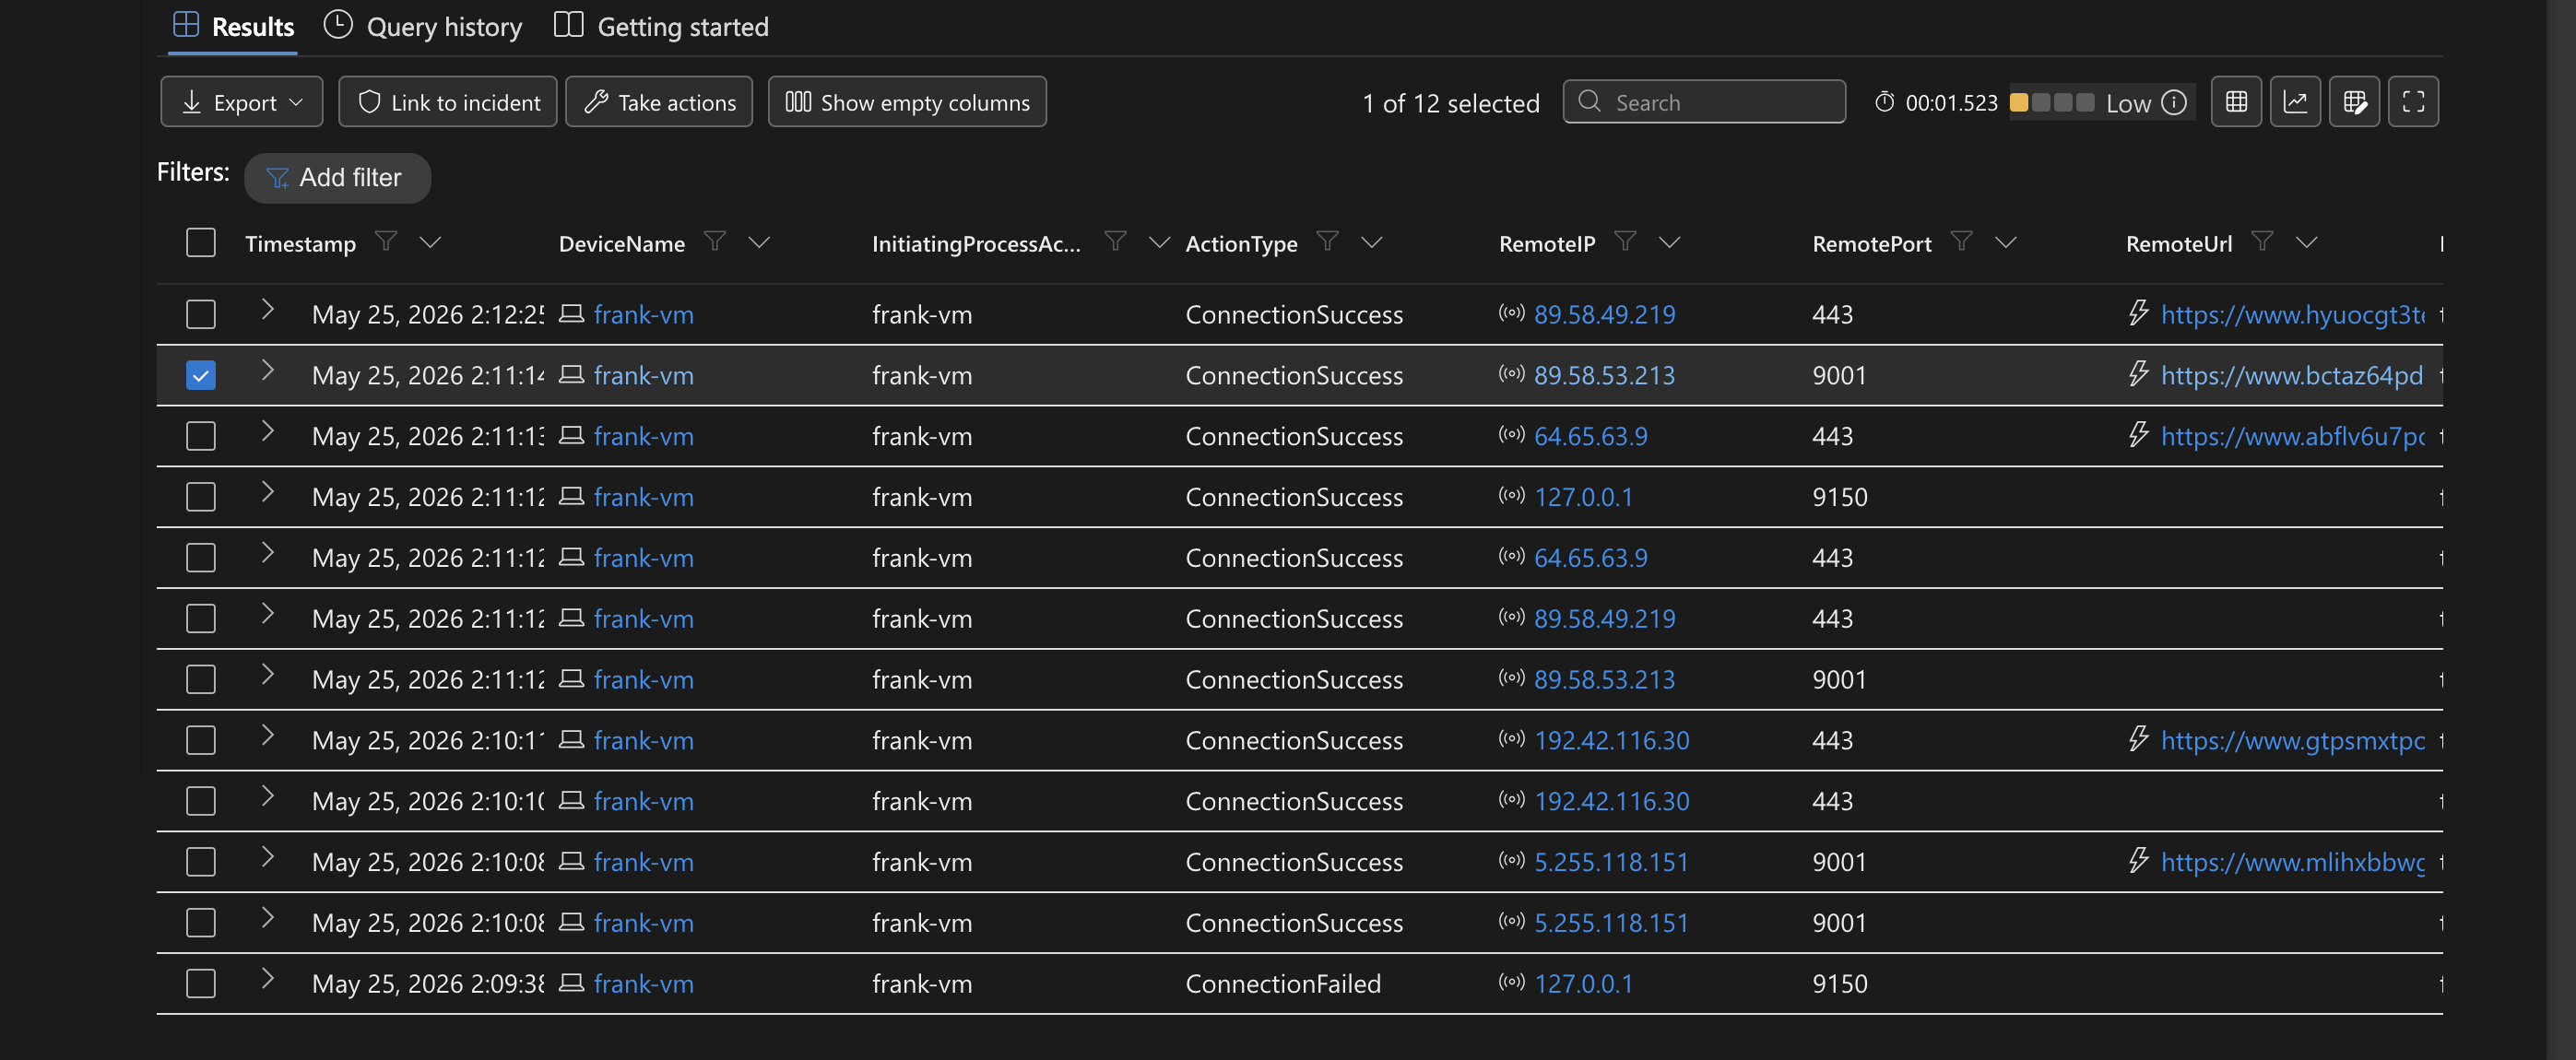The image size is (2576, 1060).
Task: Click network icon beside 127.0.0.1 in ConnectionFailed row
Action: 1511,982
